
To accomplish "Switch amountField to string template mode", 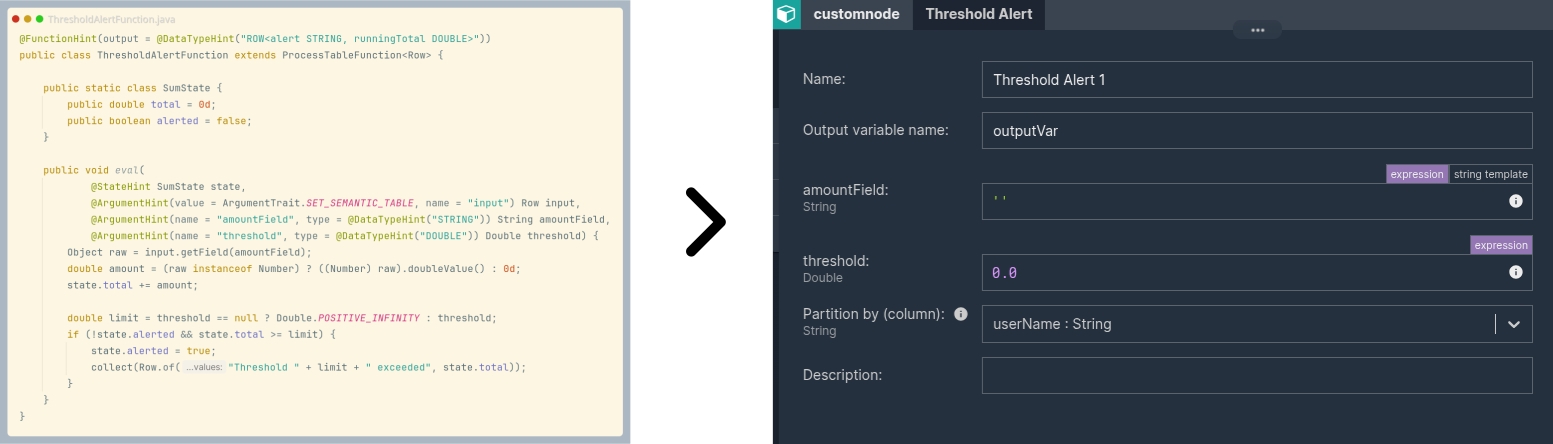I will click(1491, 174).
